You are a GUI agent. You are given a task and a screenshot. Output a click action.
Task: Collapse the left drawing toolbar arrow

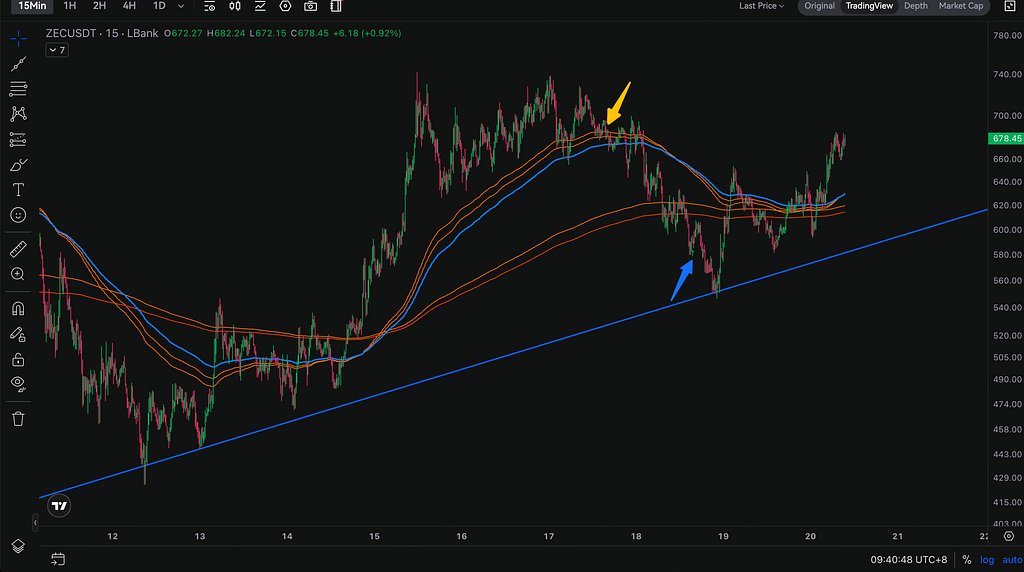[35, 522]
